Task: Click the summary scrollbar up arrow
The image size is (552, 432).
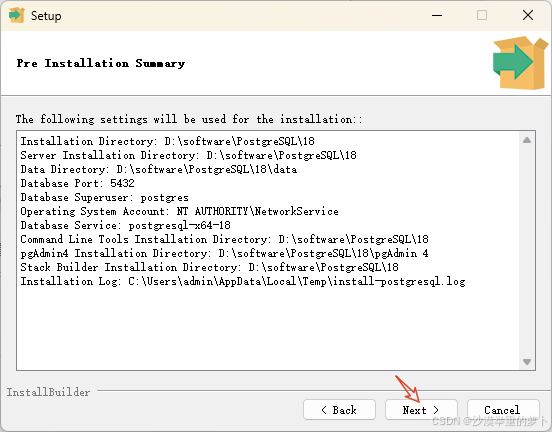Action: [527, 140]
